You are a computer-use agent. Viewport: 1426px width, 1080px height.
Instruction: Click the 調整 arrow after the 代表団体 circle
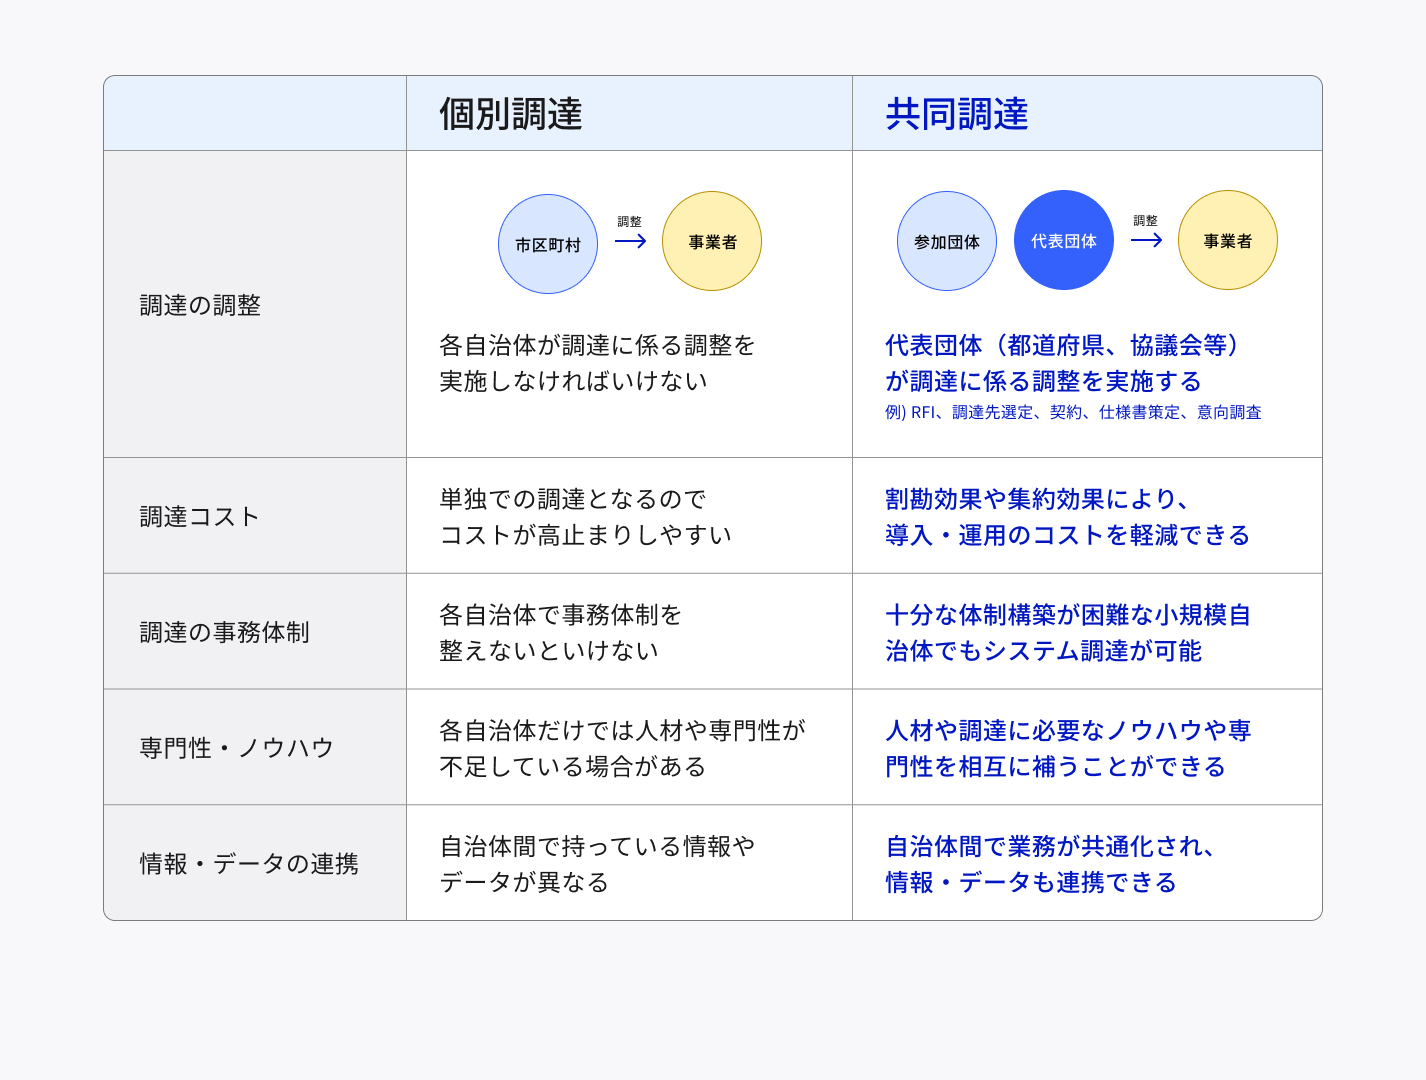pyautogui.click(x=1146, y=239)
